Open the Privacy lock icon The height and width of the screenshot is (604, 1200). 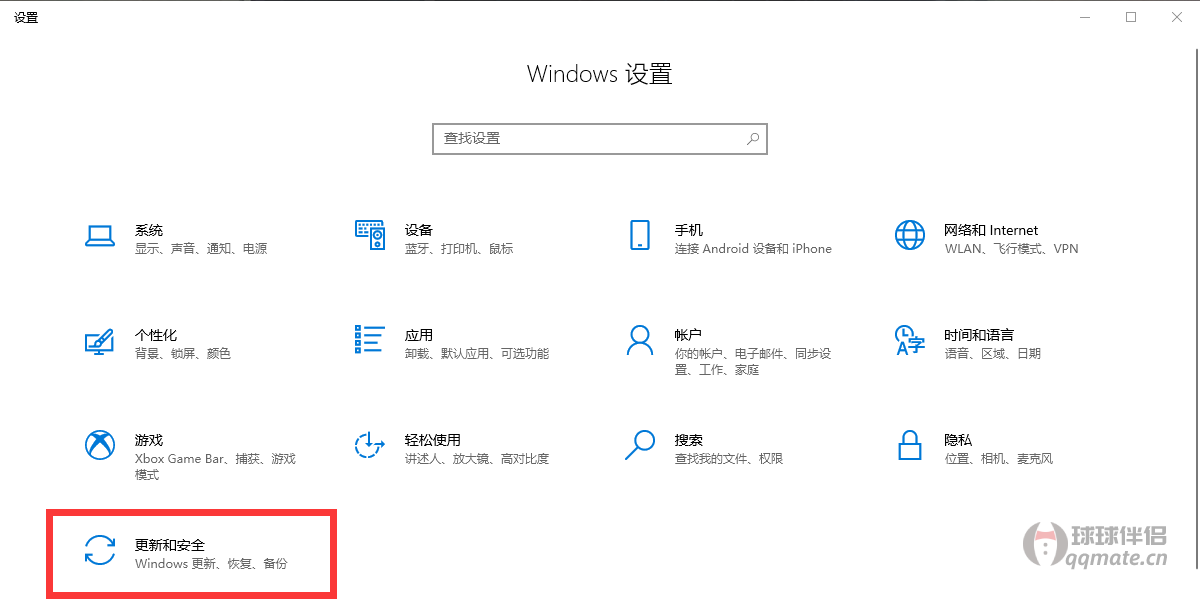[x=910, y=445]
